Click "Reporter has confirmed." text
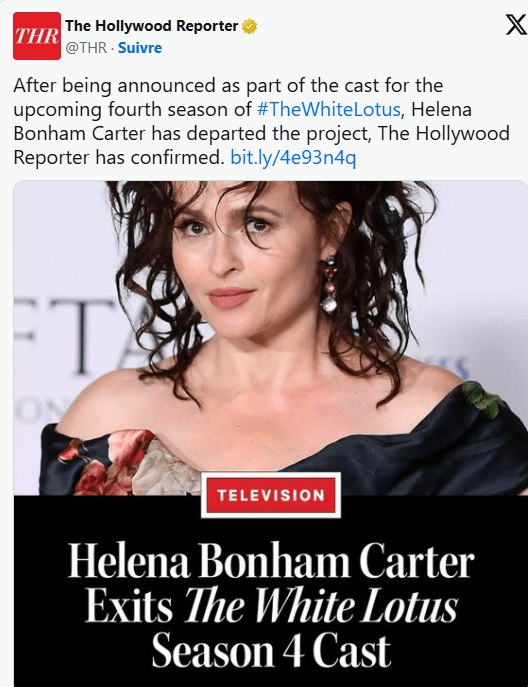 [119, 157]
